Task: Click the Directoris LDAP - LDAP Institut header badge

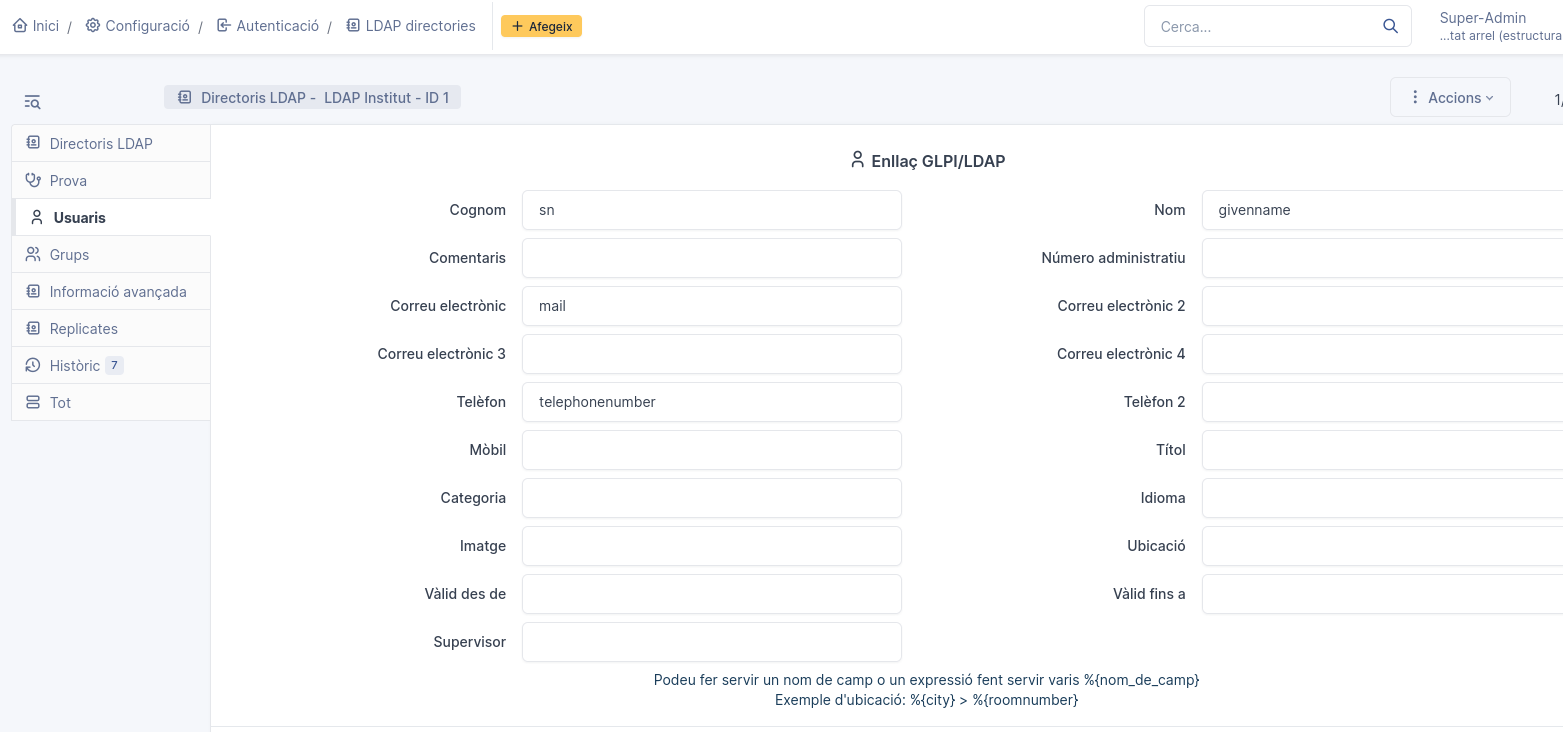Action: tap(313, 97)
